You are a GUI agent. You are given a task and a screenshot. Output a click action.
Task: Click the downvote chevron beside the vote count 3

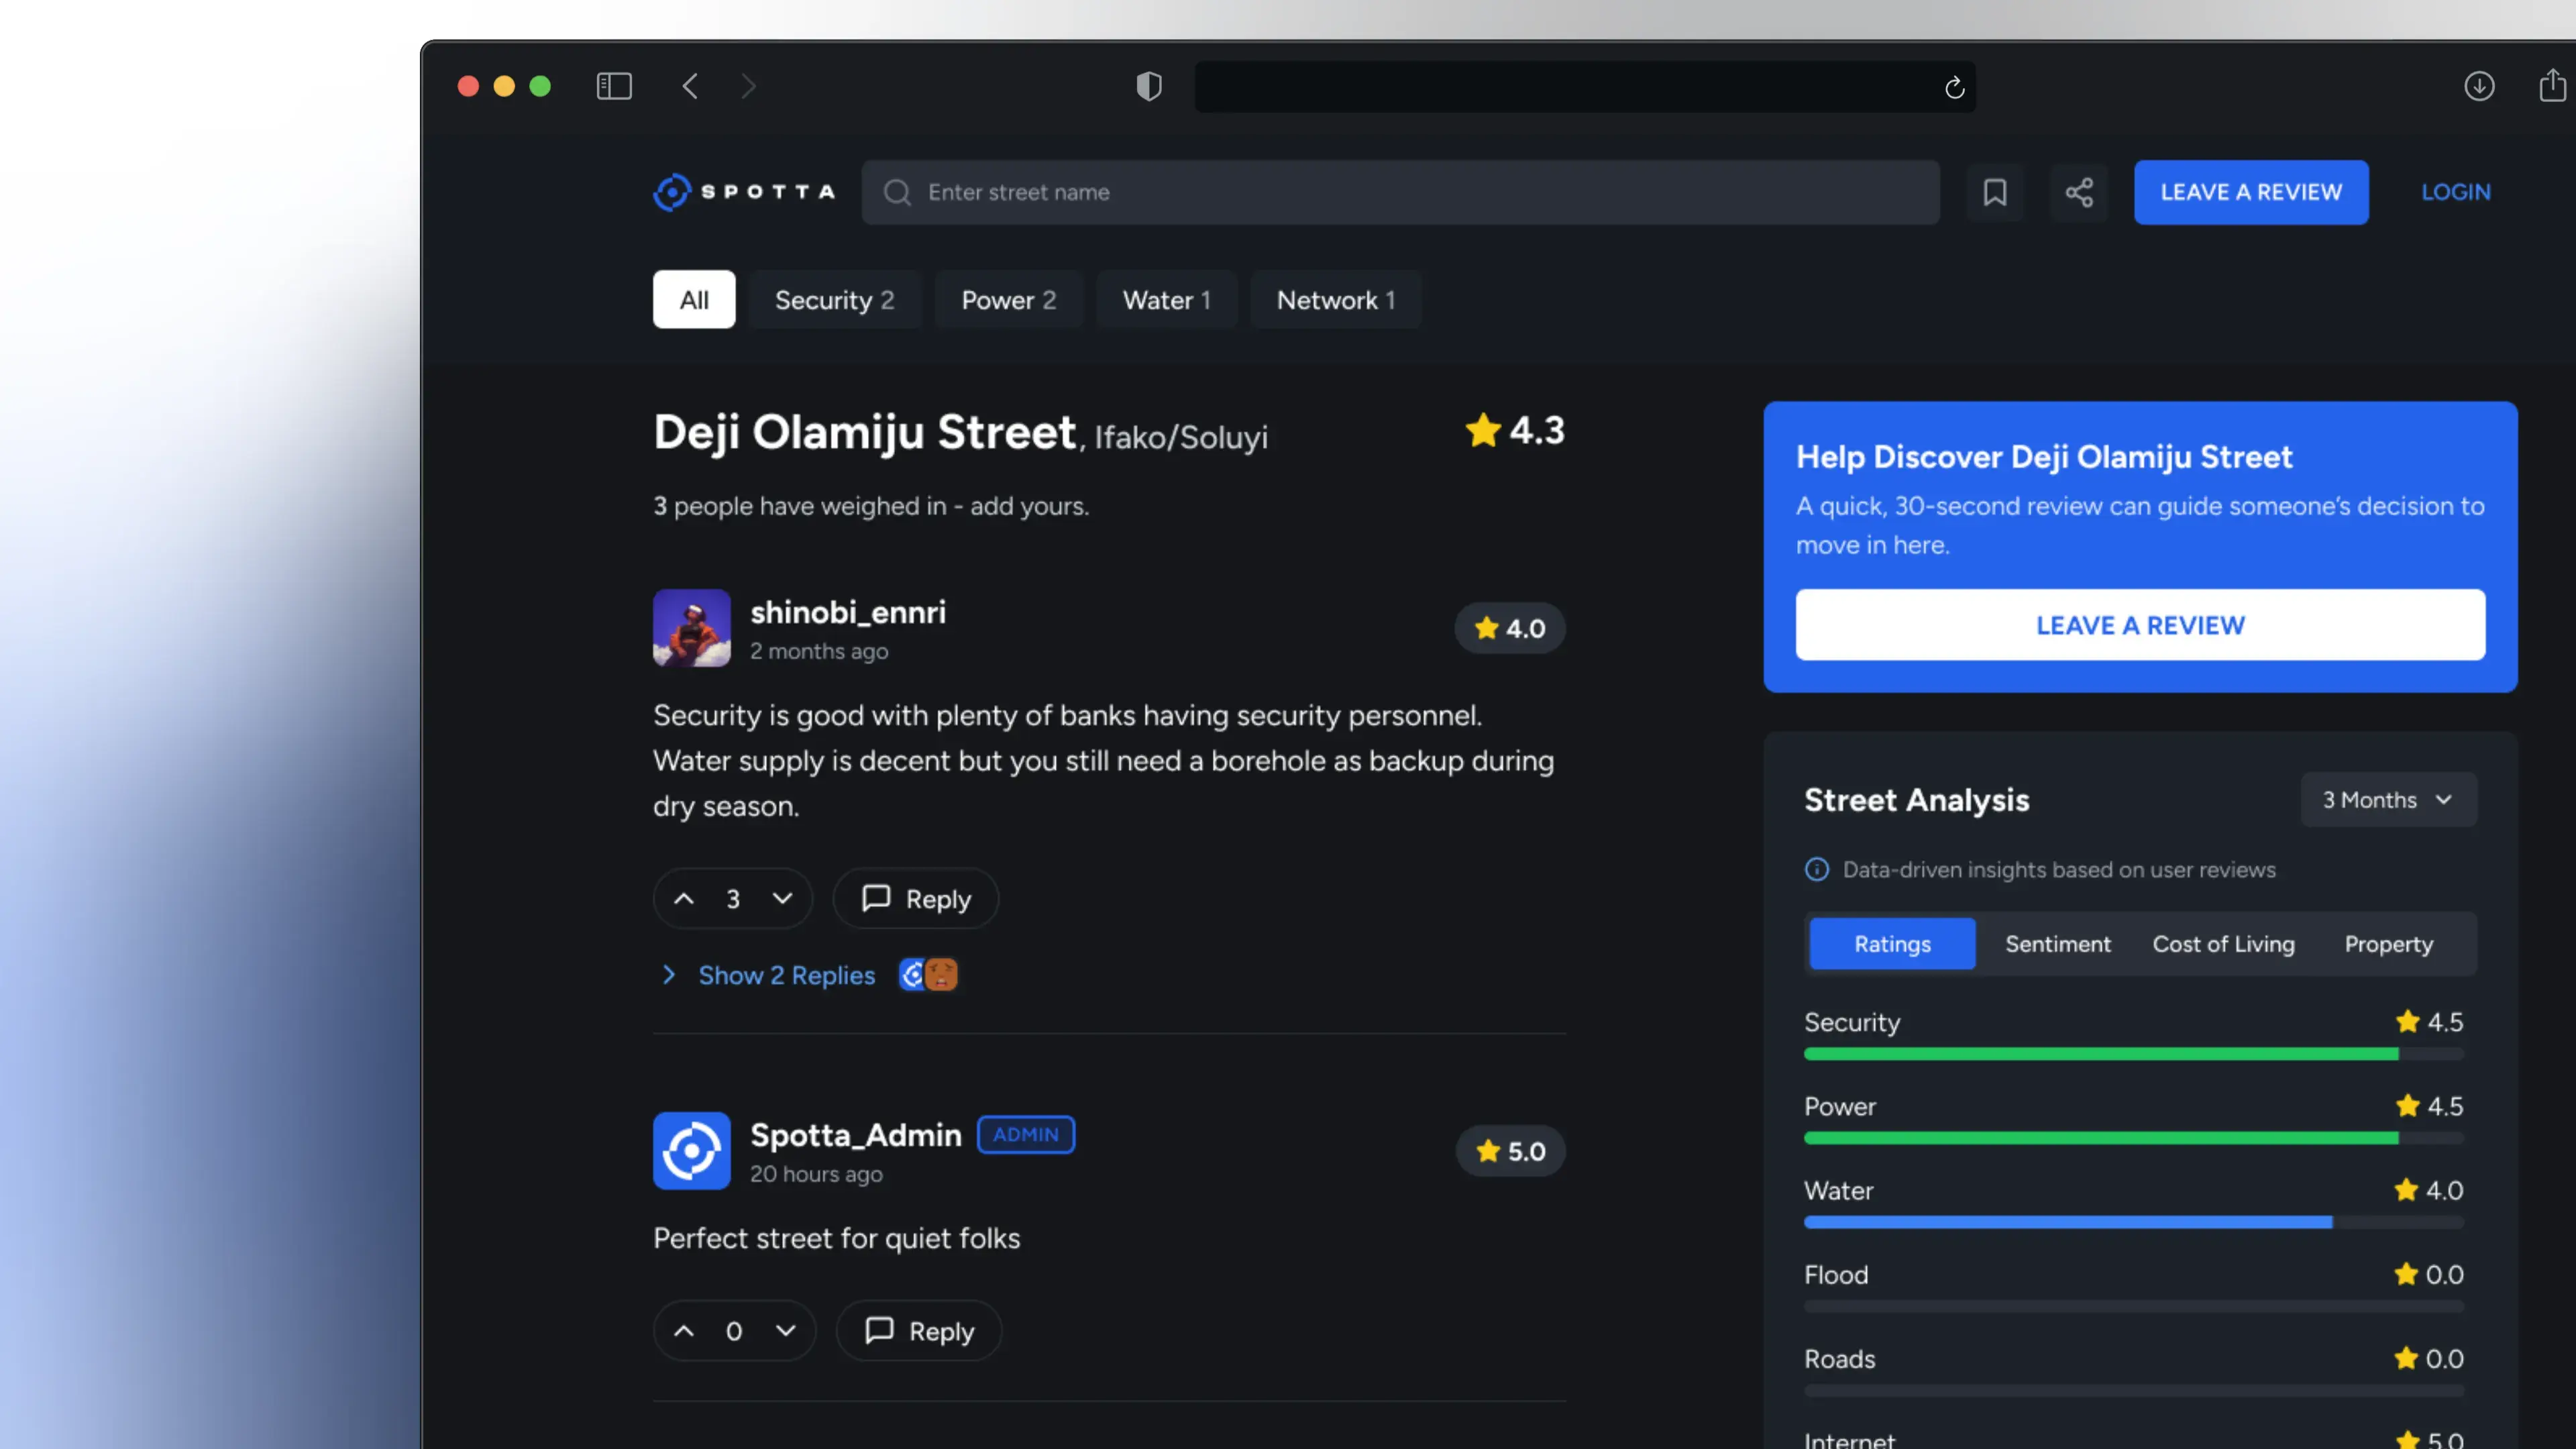(783, 898)
